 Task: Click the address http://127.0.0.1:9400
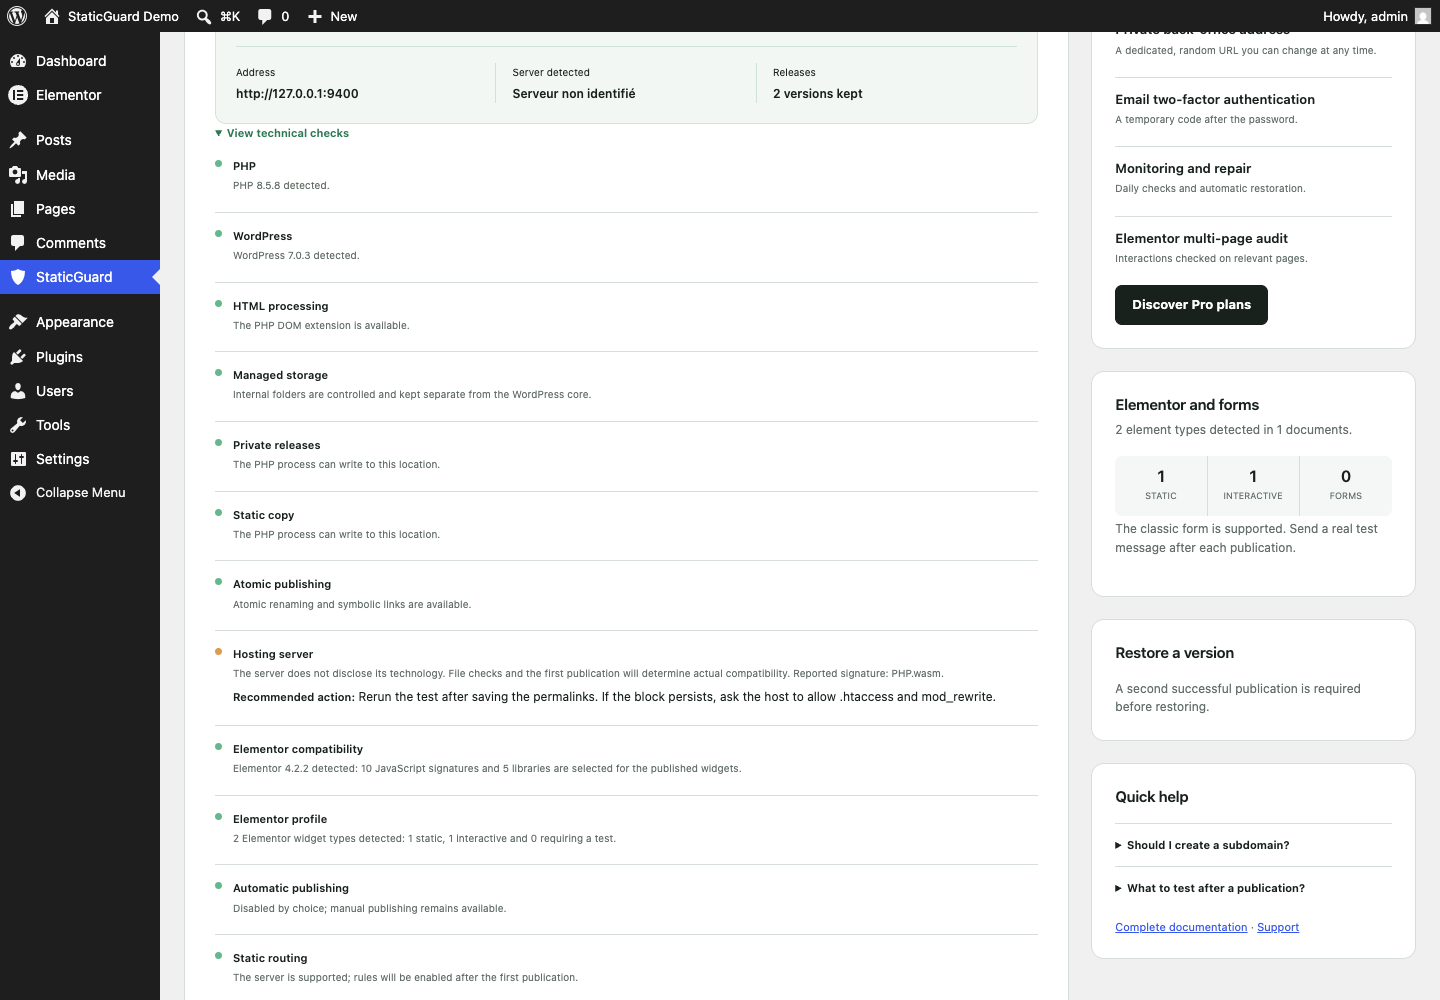pos(297,94)
